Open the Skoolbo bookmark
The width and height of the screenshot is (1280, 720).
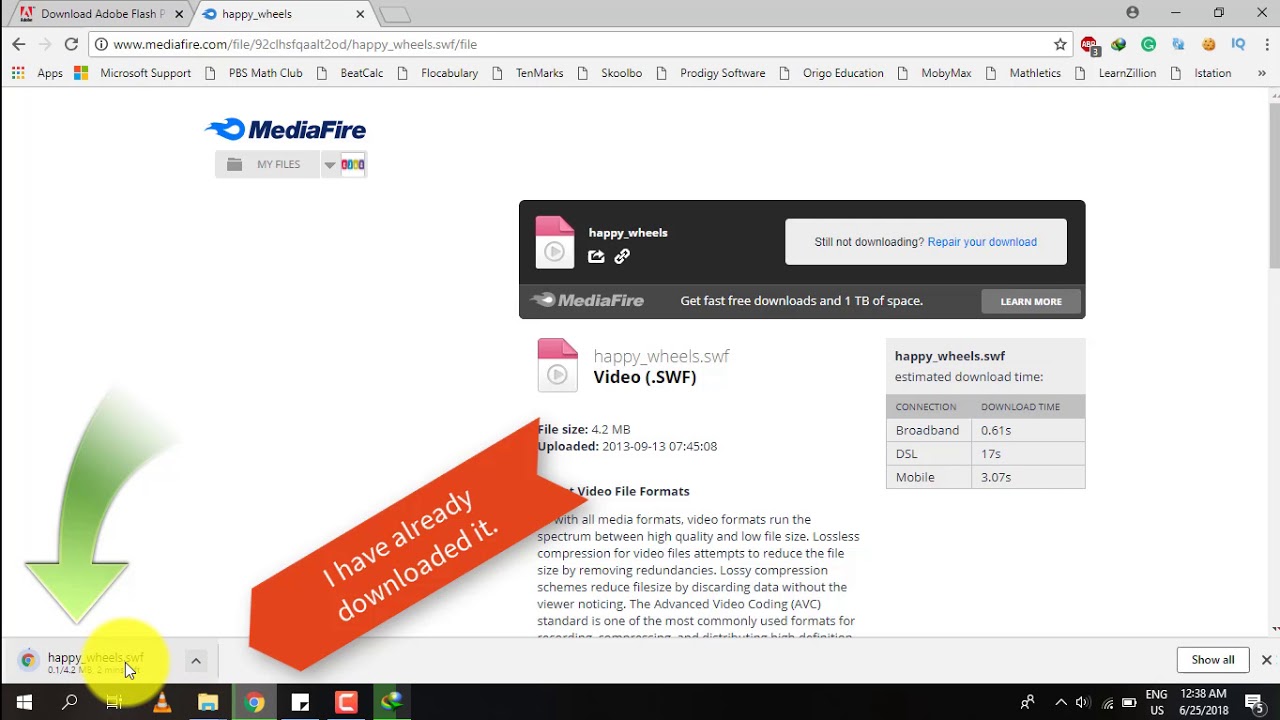click(609, 73)
